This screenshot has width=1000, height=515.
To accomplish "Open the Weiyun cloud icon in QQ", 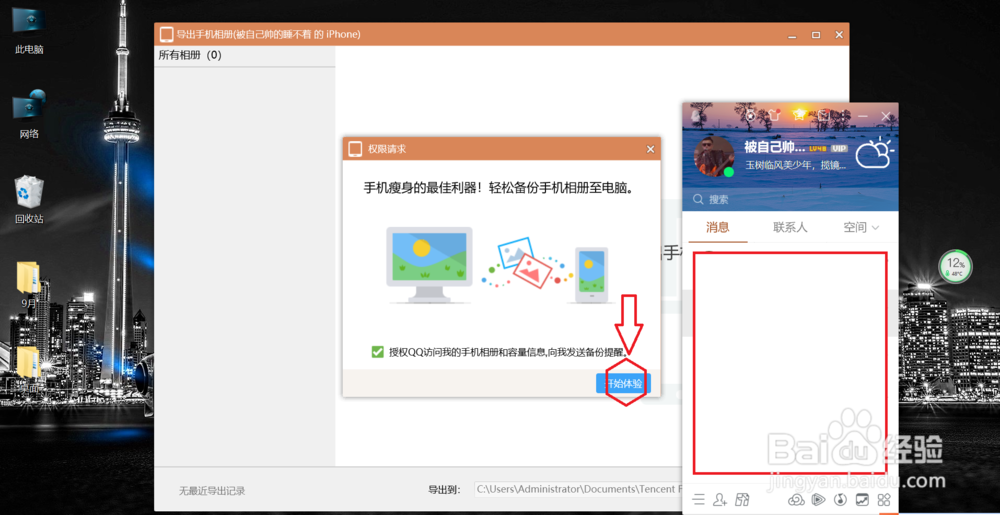I will pyautogui.click(x=796, y=499).
